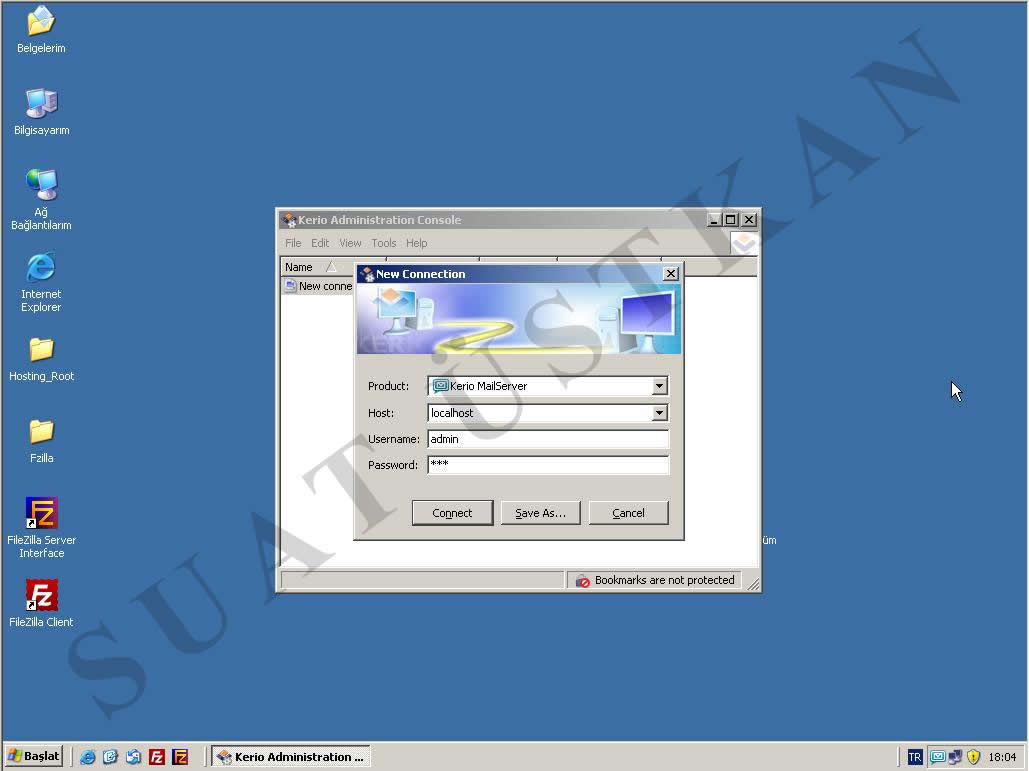Open the Tools menu in Kerio Administration Console
The image size is (1029, 771).
(383, 243)
